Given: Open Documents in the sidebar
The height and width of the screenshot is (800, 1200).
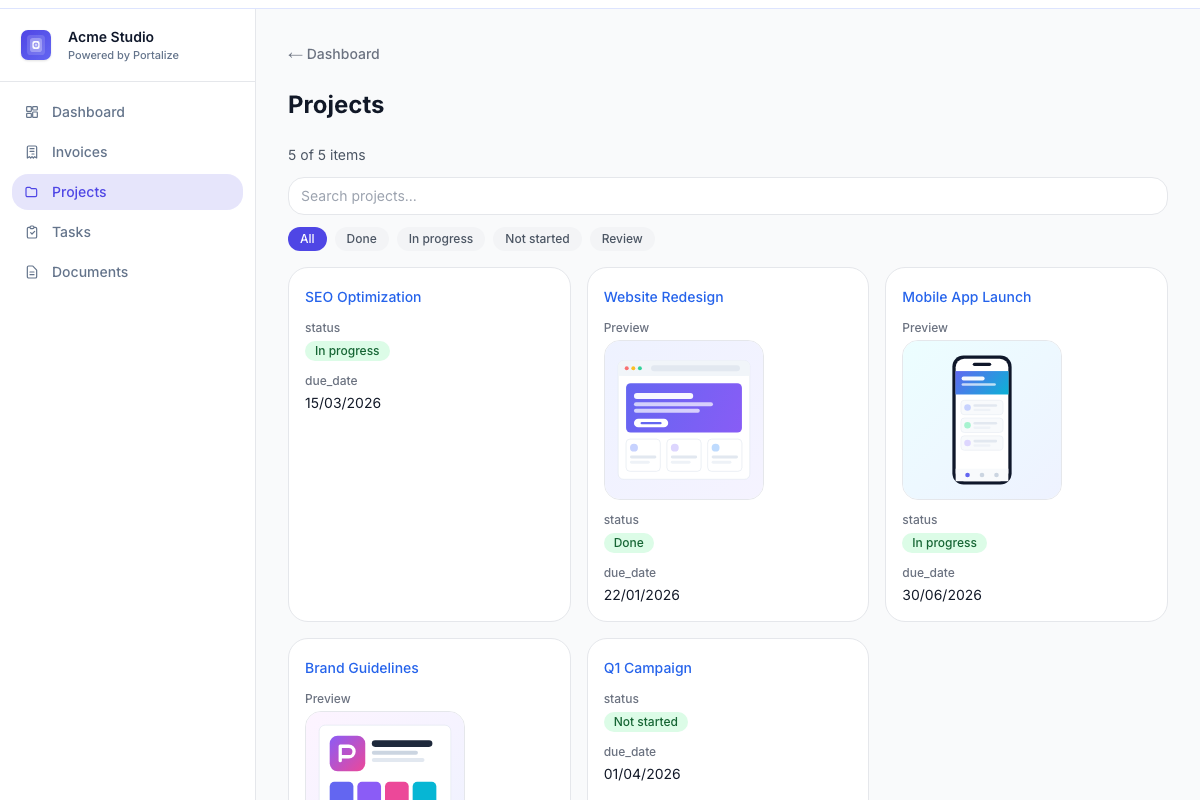Looking at the screenshot, I should click(127, 272).
